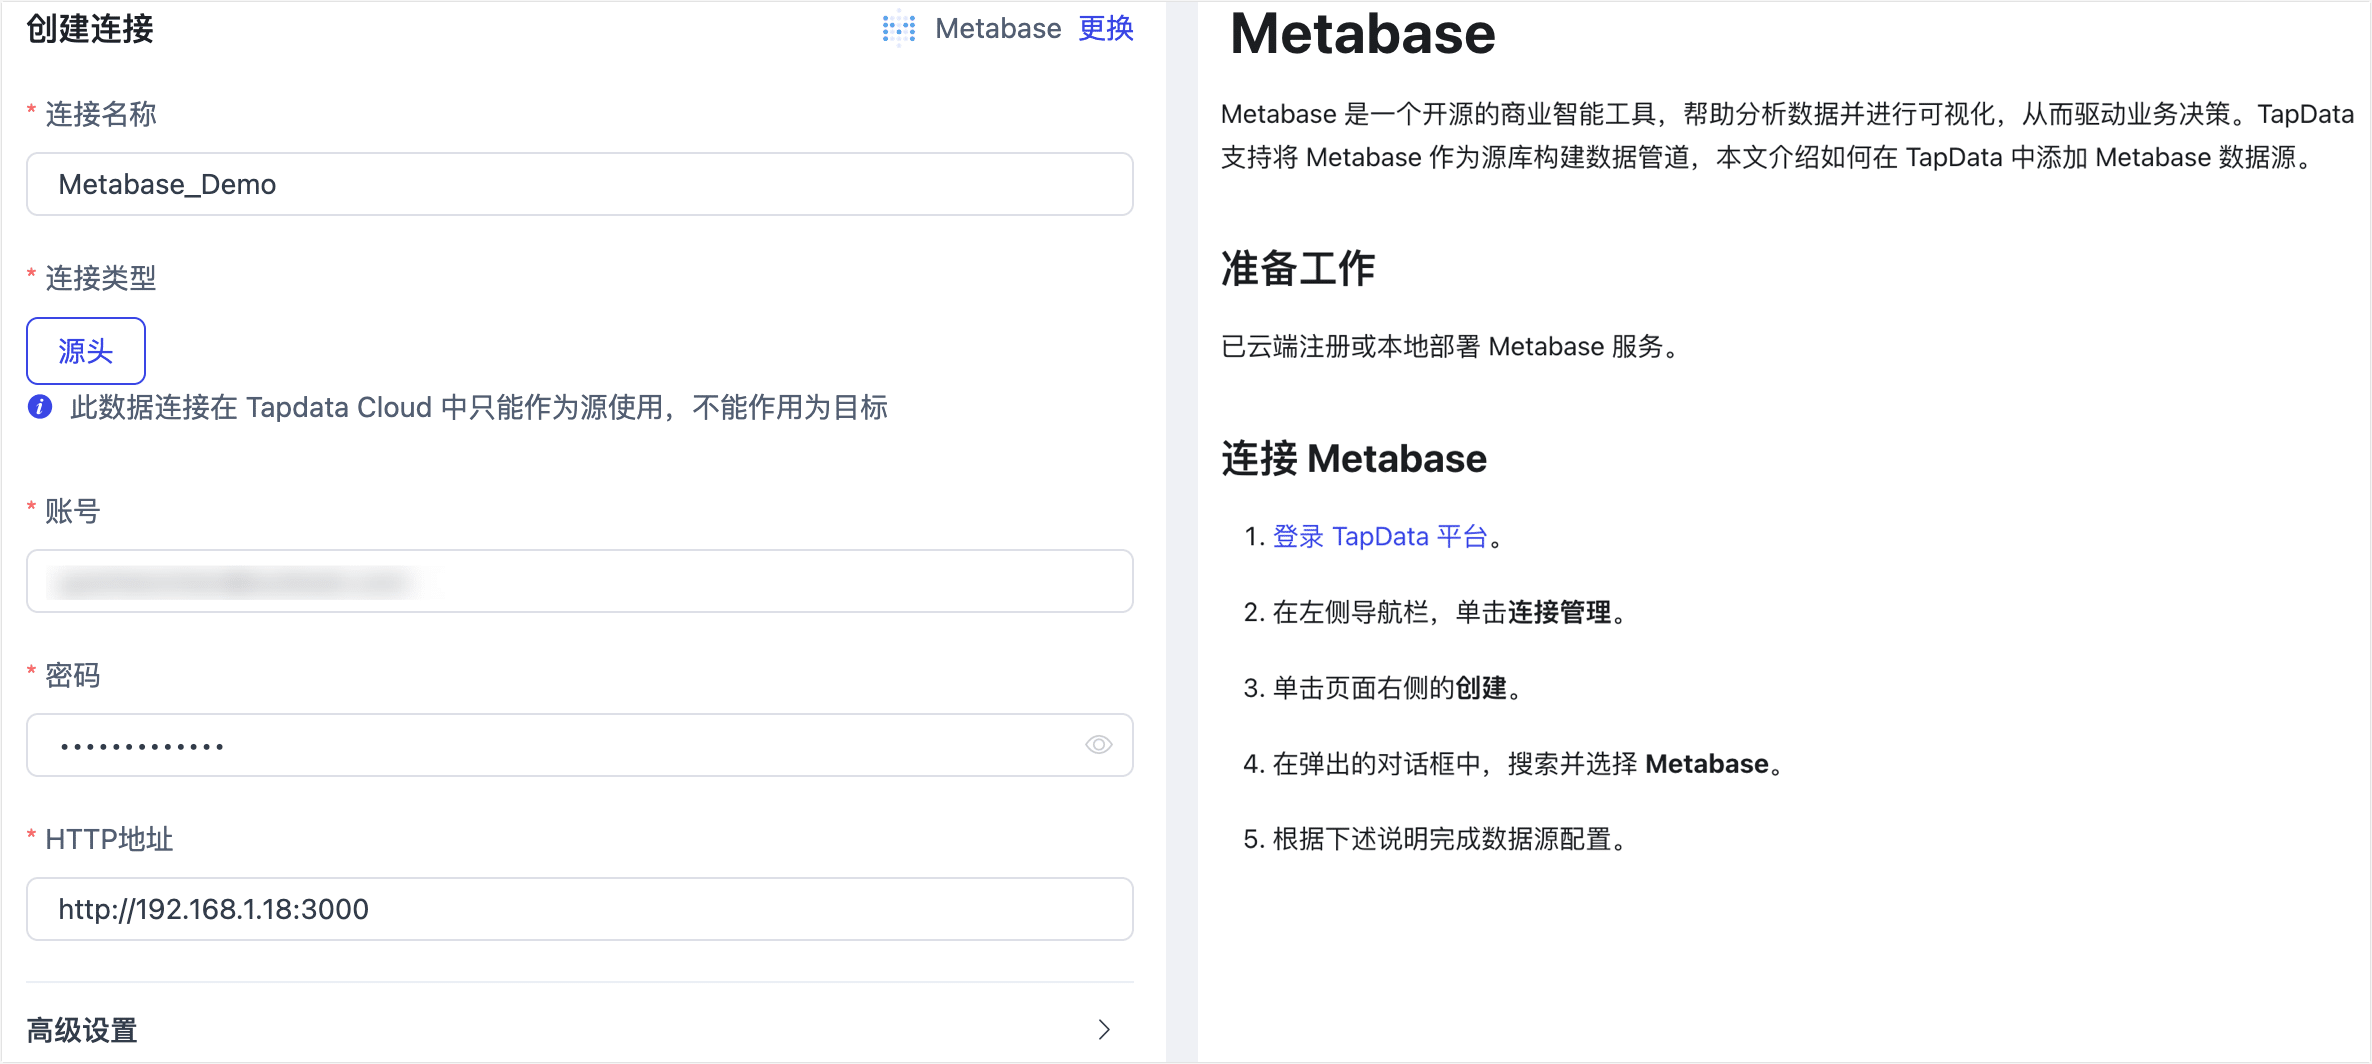Click the Metabase dotted logo icon

tap(897, 28)
